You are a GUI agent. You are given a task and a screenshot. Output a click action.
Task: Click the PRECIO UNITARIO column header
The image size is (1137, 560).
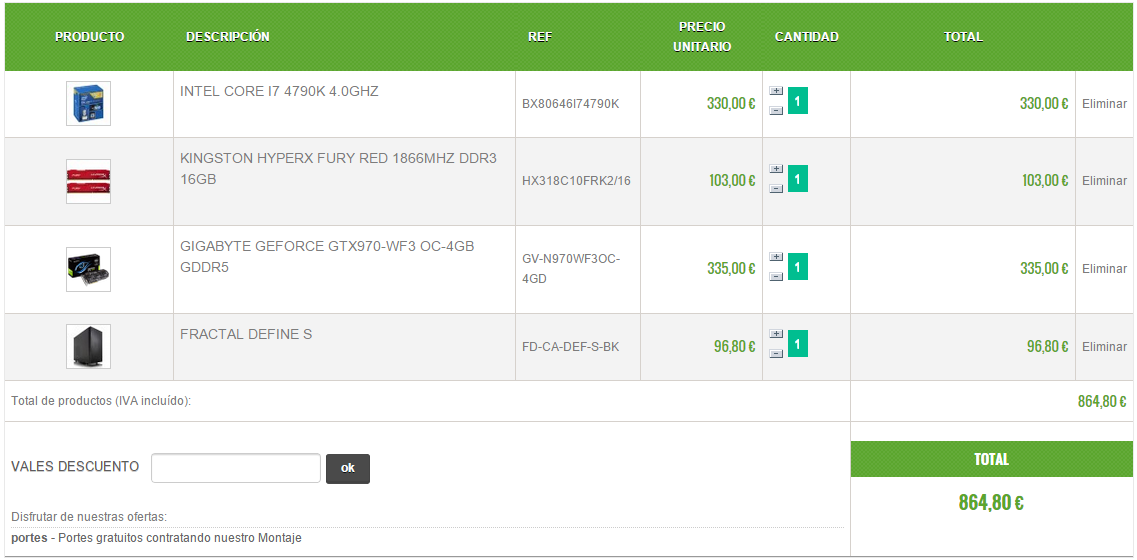tap(702, 37)
